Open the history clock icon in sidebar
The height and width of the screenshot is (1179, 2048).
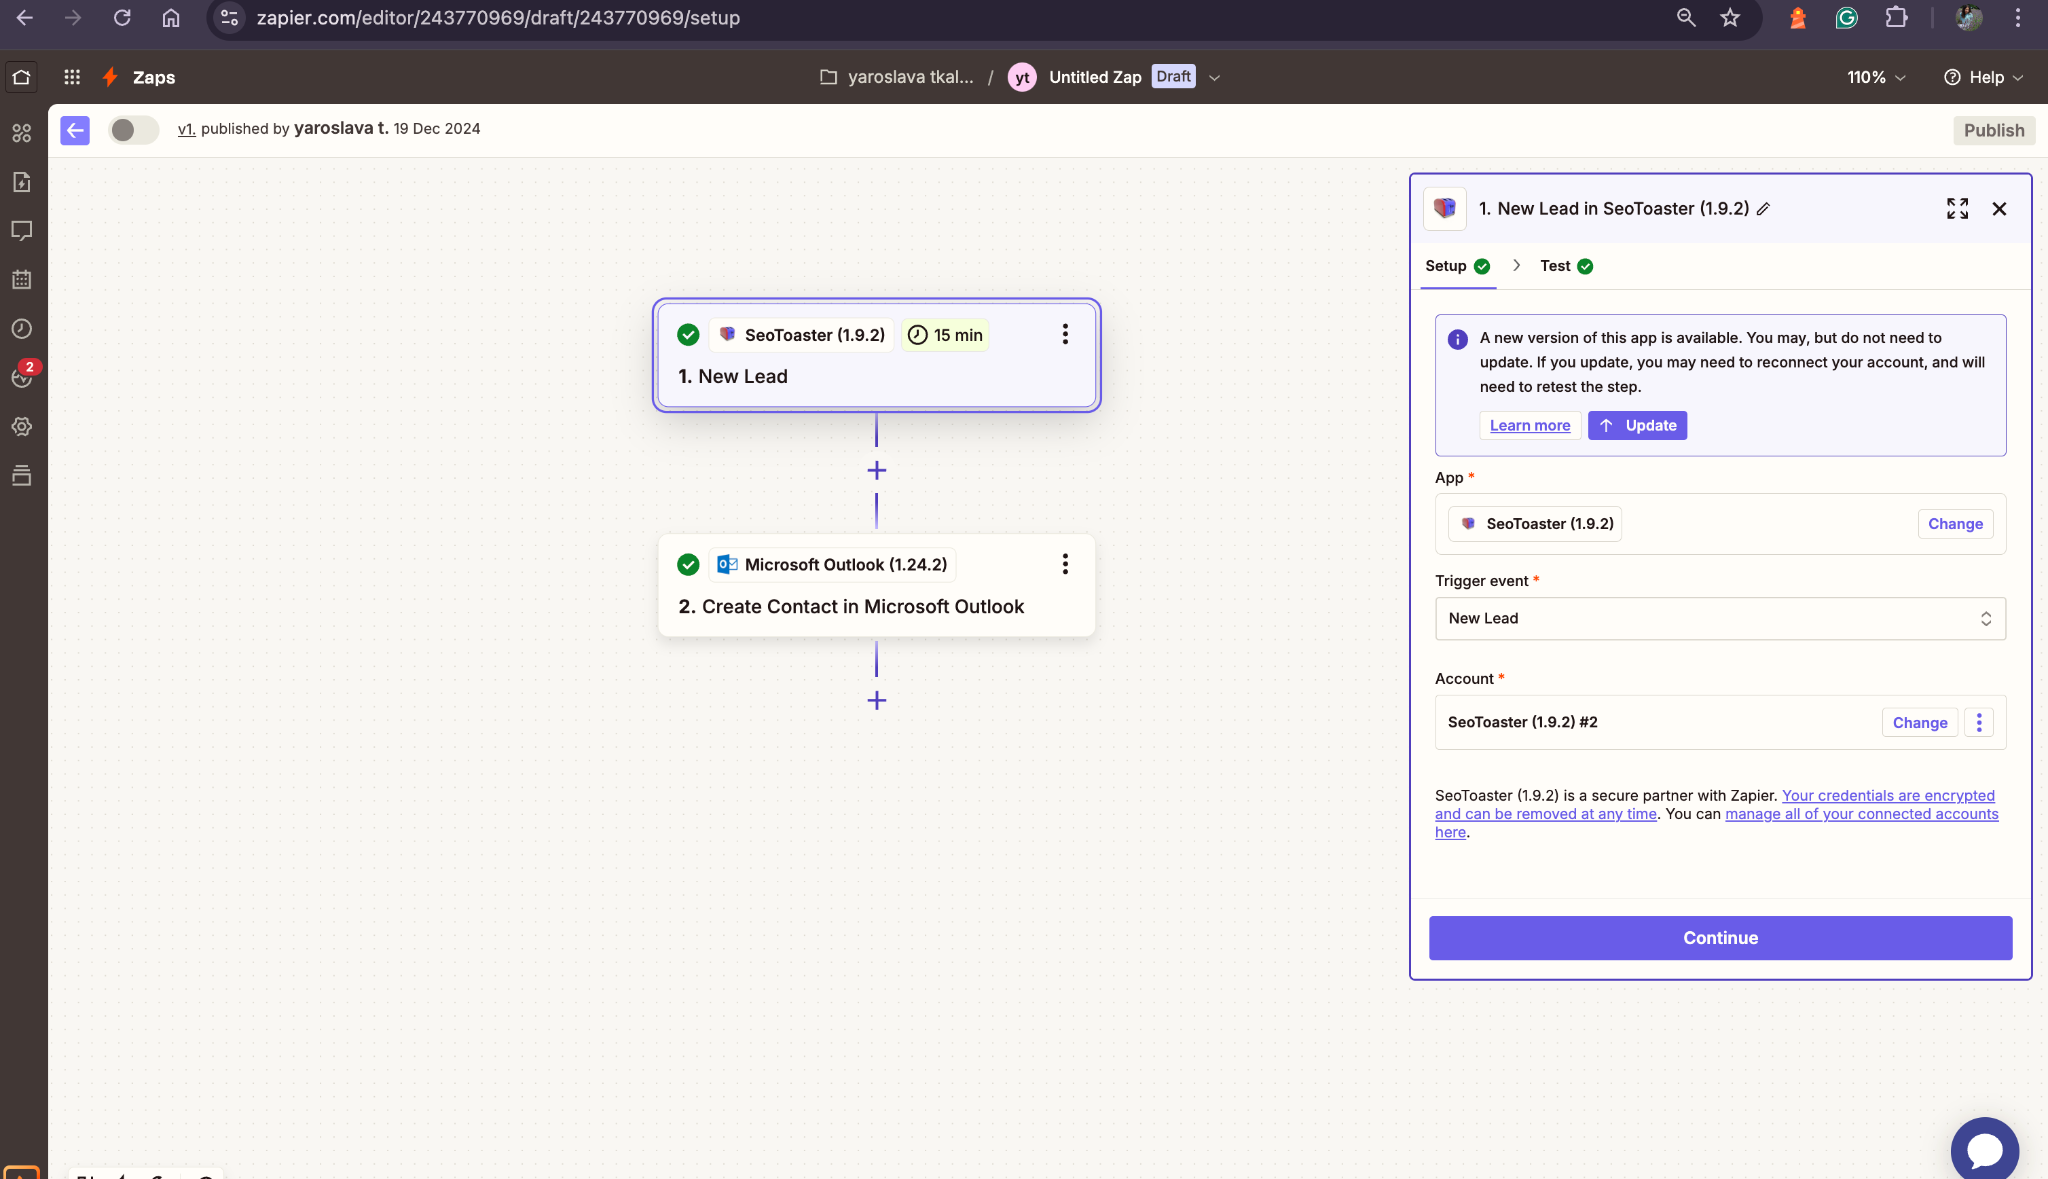(22, 329)
